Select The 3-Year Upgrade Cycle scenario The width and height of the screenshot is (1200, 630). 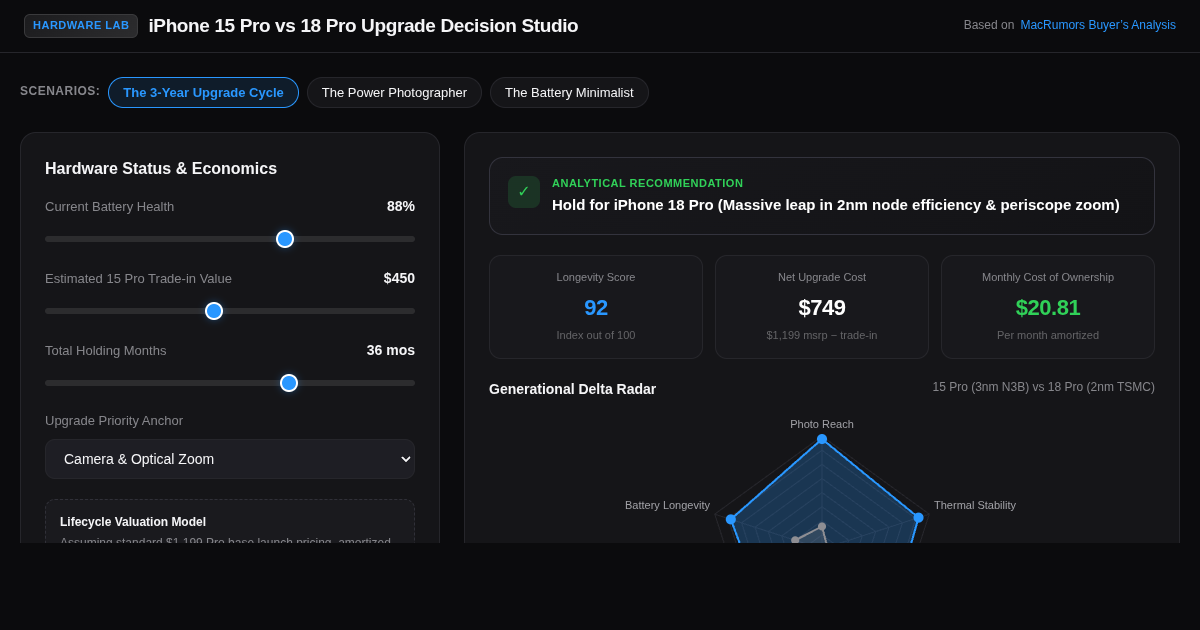pos(203,92)
